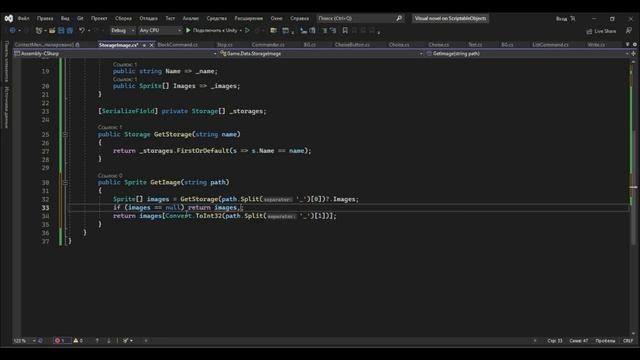Click the Live Share button
Viewport: 640px width, 360px height.
click(x=601, y=31)
